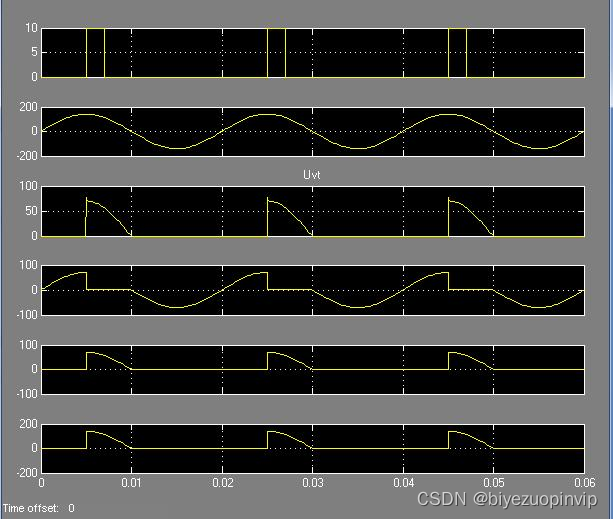This screenshot has height=519, width=613.
Task: Click the x-axis tick label 0.03
Action: (313, 483)
